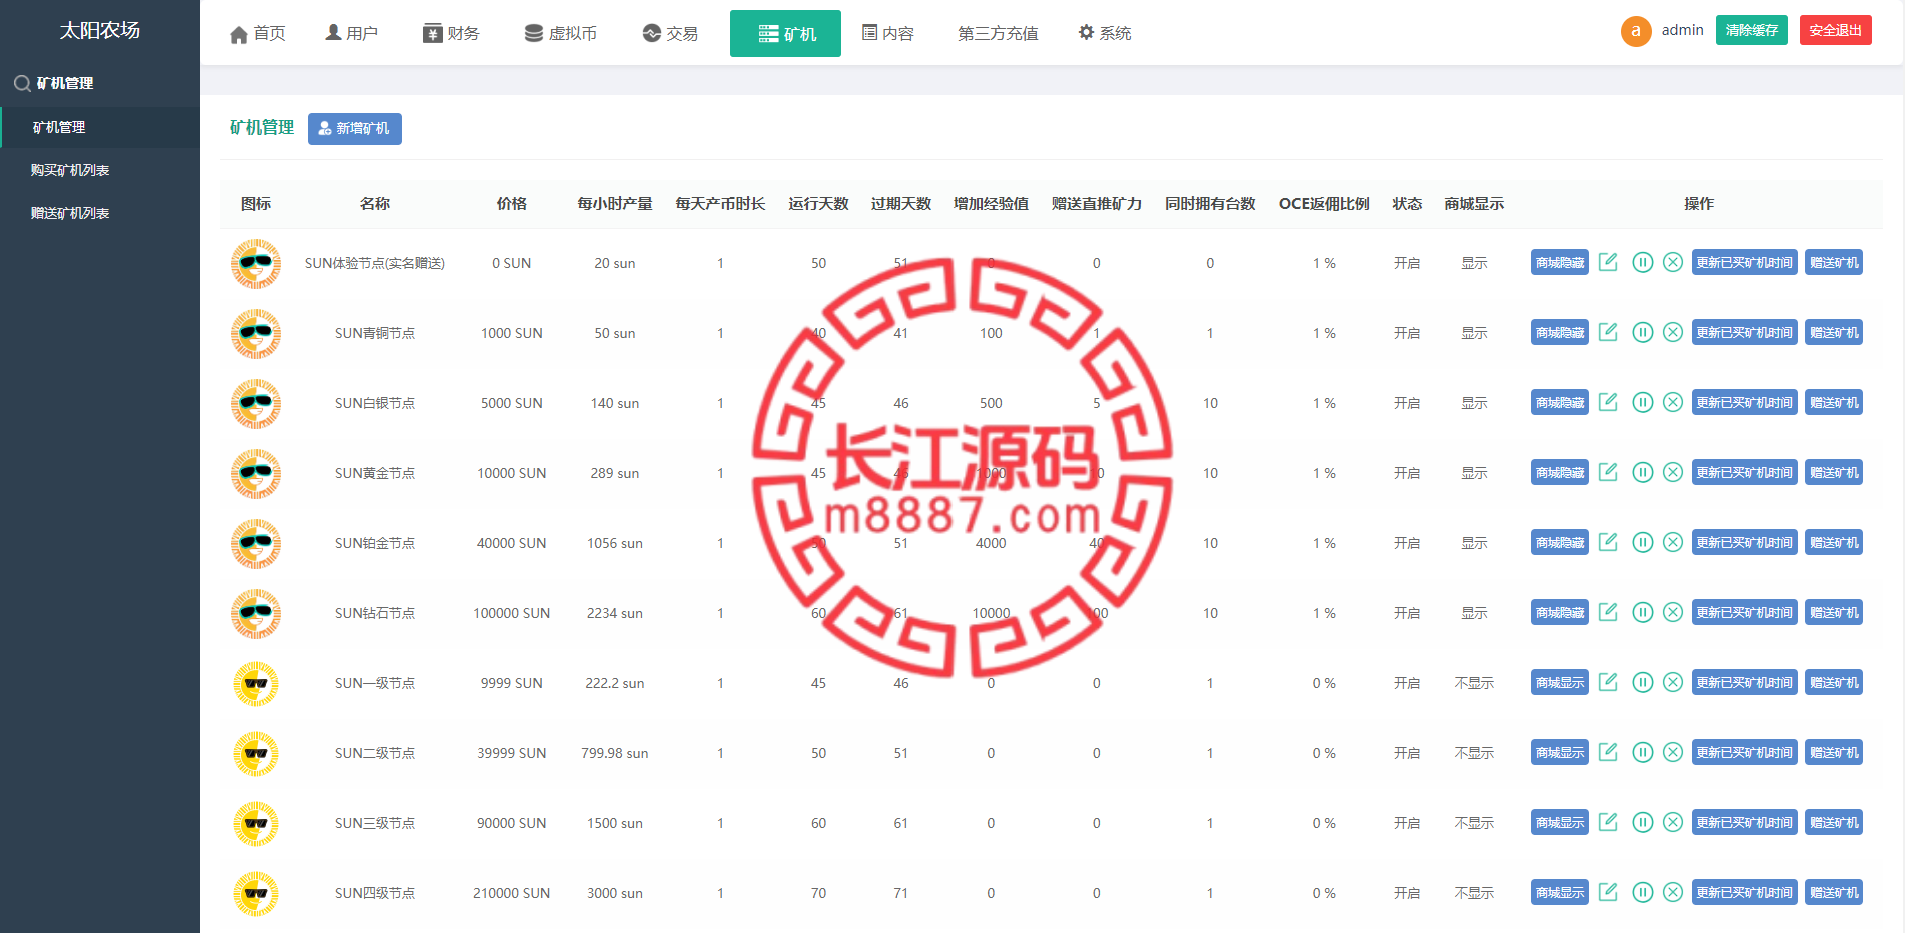This screenshot has width=1905, height=933.
Task: Click the admin username text
Action: (1683, 30)
